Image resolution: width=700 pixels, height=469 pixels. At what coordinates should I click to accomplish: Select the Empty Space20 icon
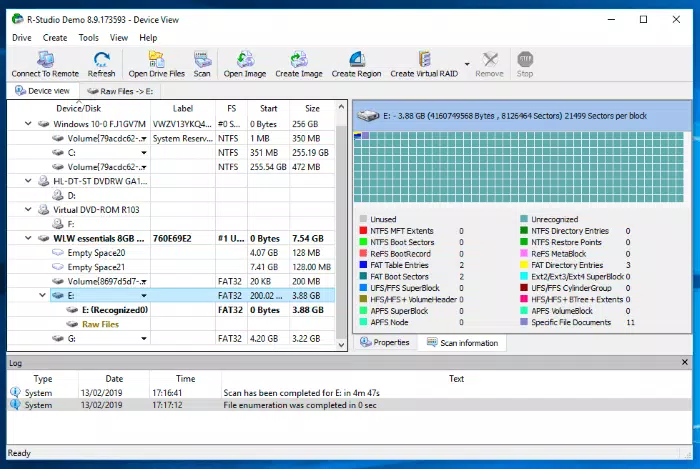pyautogui.click(x=58, y=253)
